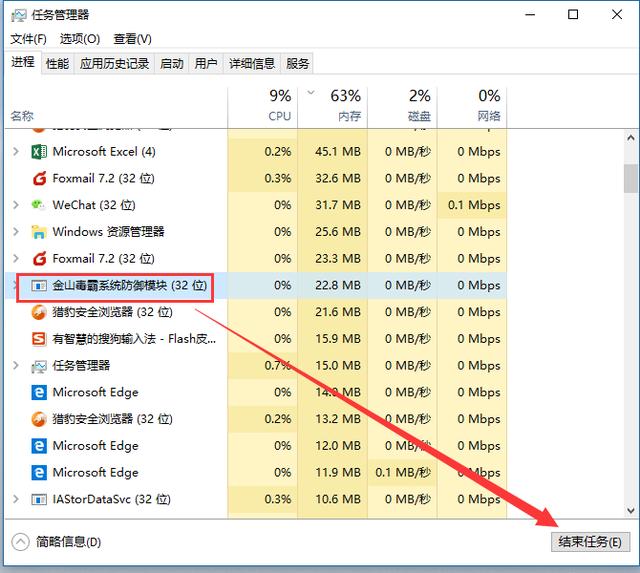
Task: Click the scrollbar down arrow
Action: point(631,511)
